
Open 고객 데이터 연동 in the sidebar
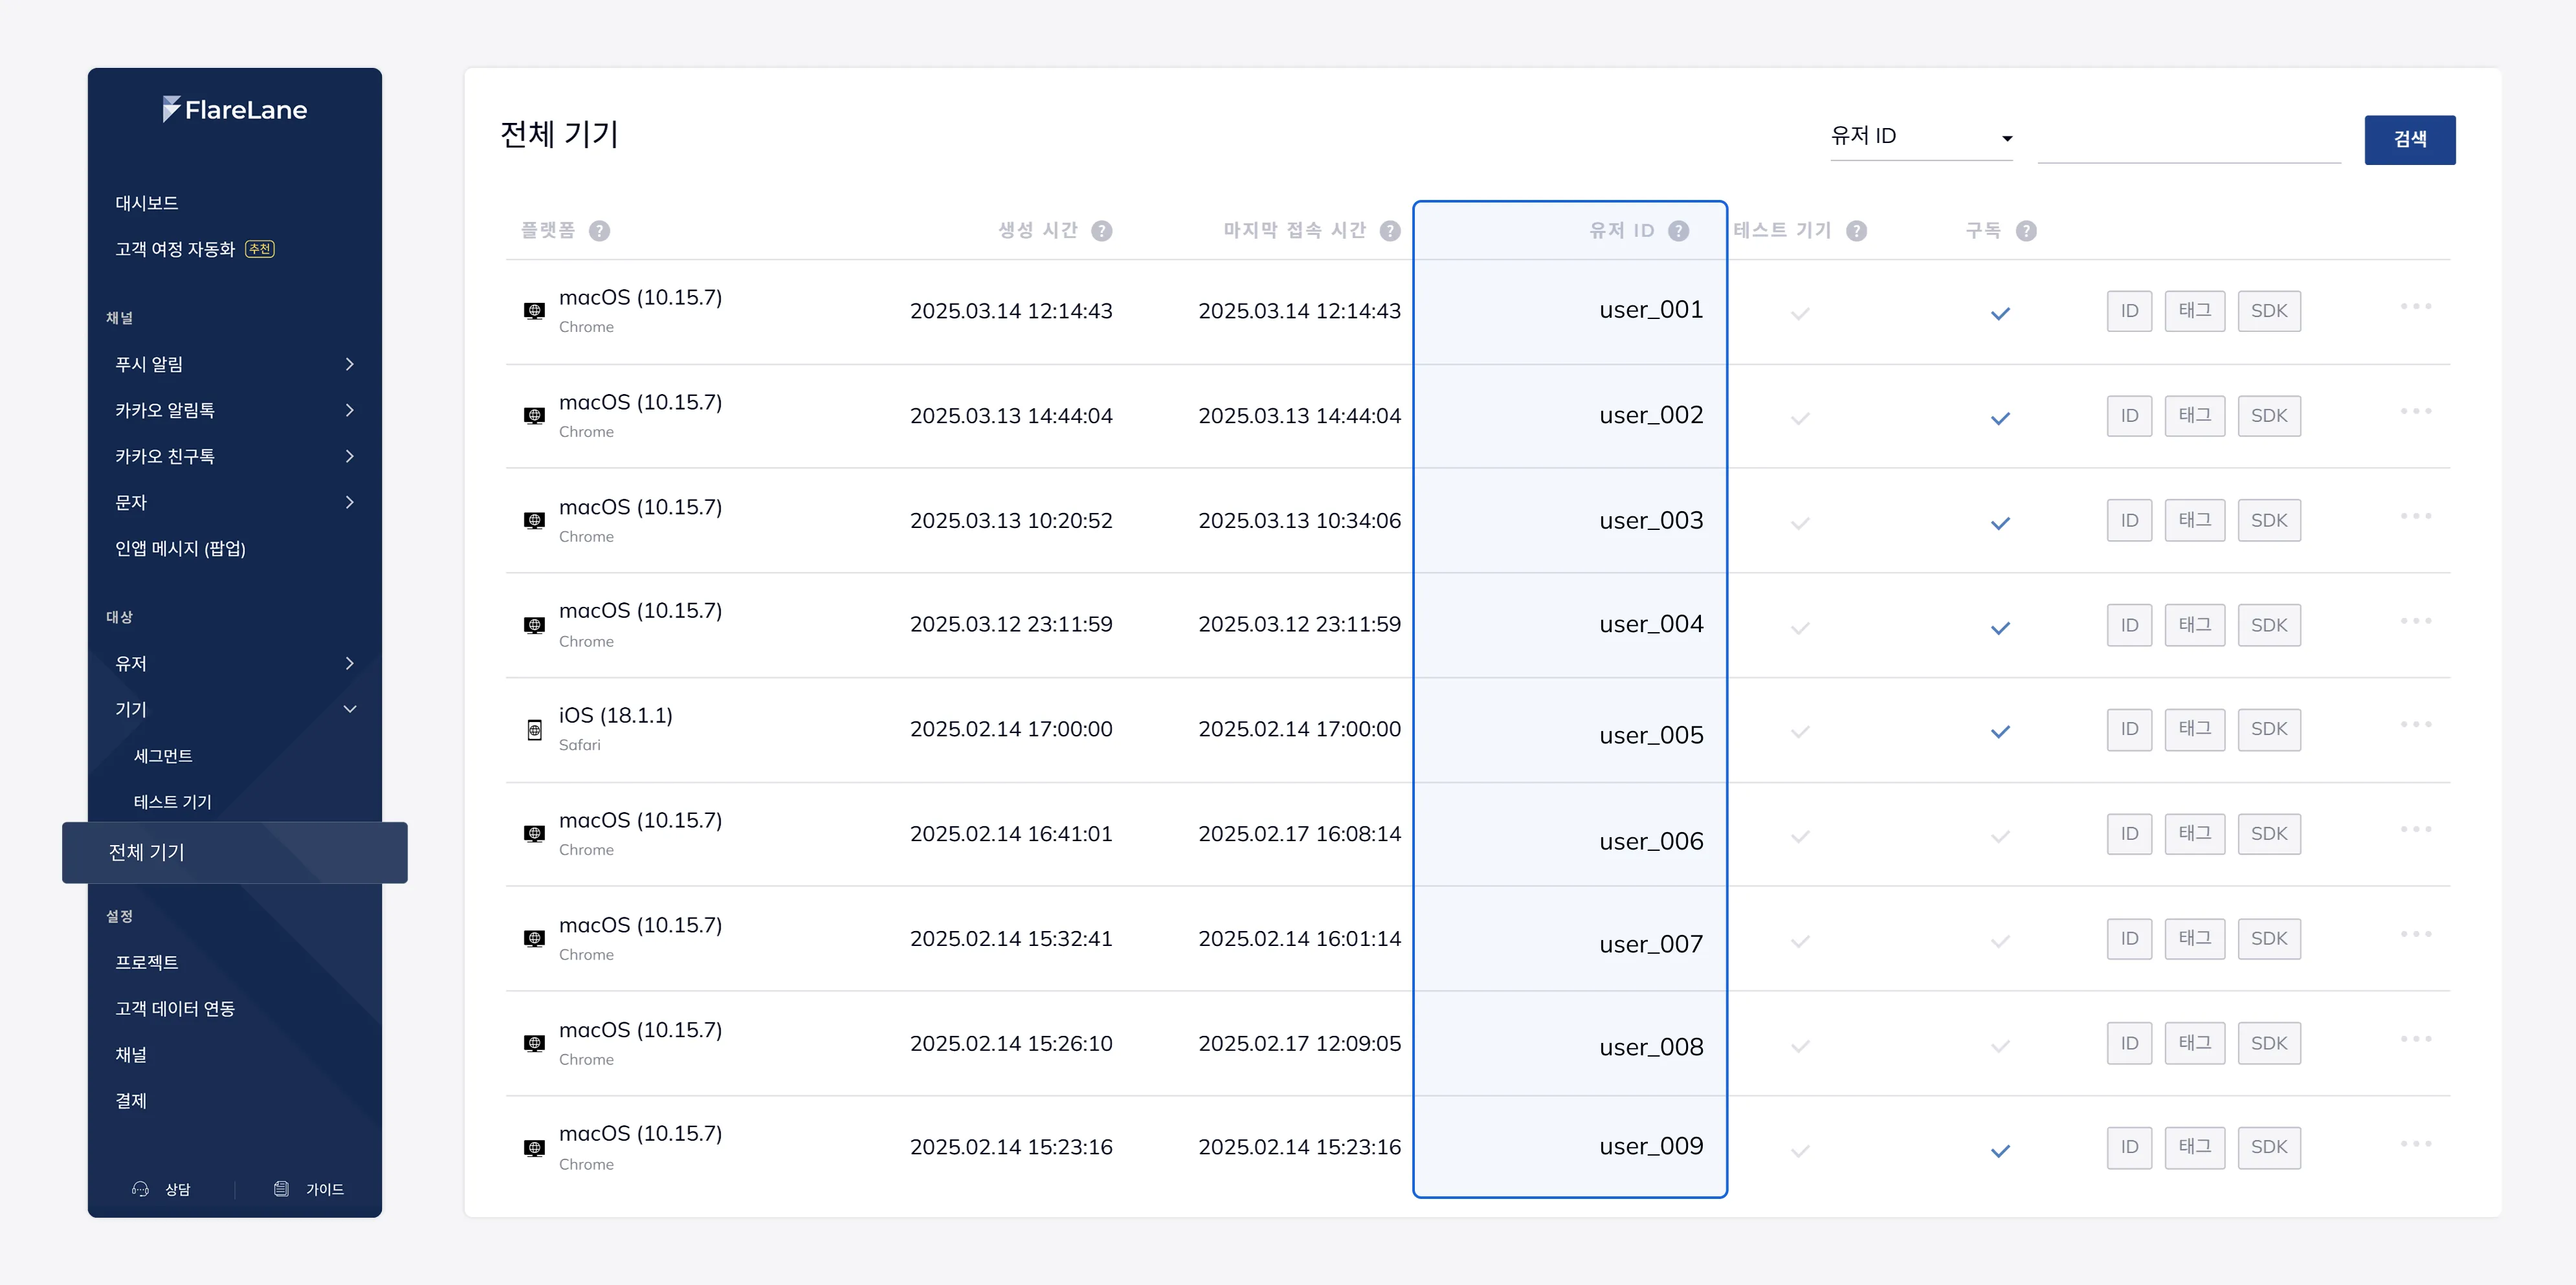pyautogui.click(x=175, y=1008)
